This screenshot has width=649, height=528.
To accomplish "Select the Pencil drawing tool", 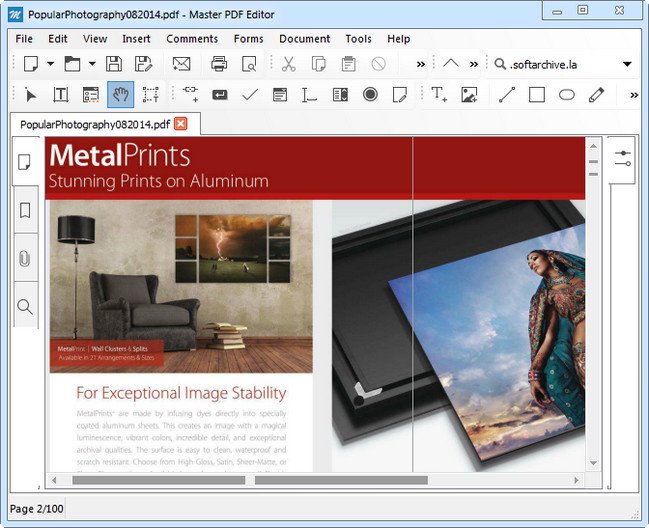I will pos(596,95).
